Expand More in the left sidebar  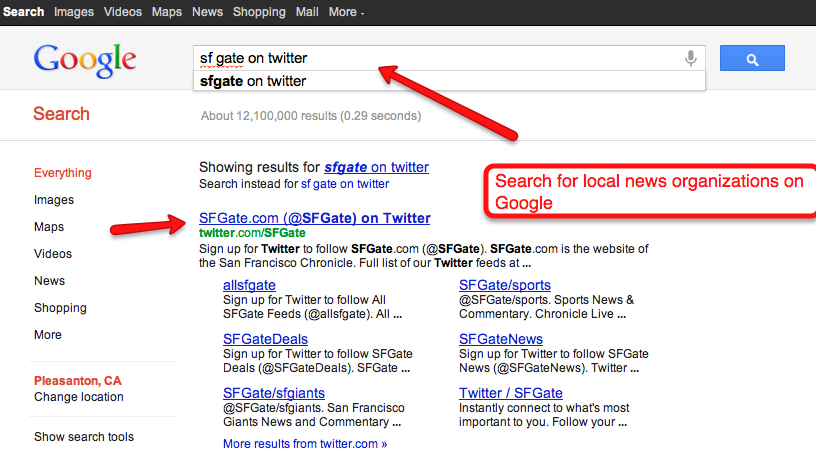(48, 335)
